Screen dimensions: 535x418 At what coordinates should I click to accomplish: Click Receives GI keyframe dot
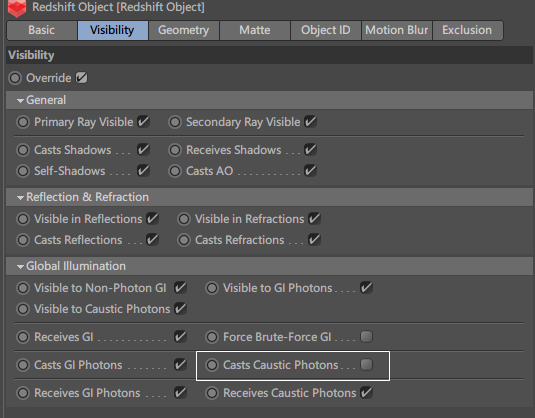(x=23, y=337)
